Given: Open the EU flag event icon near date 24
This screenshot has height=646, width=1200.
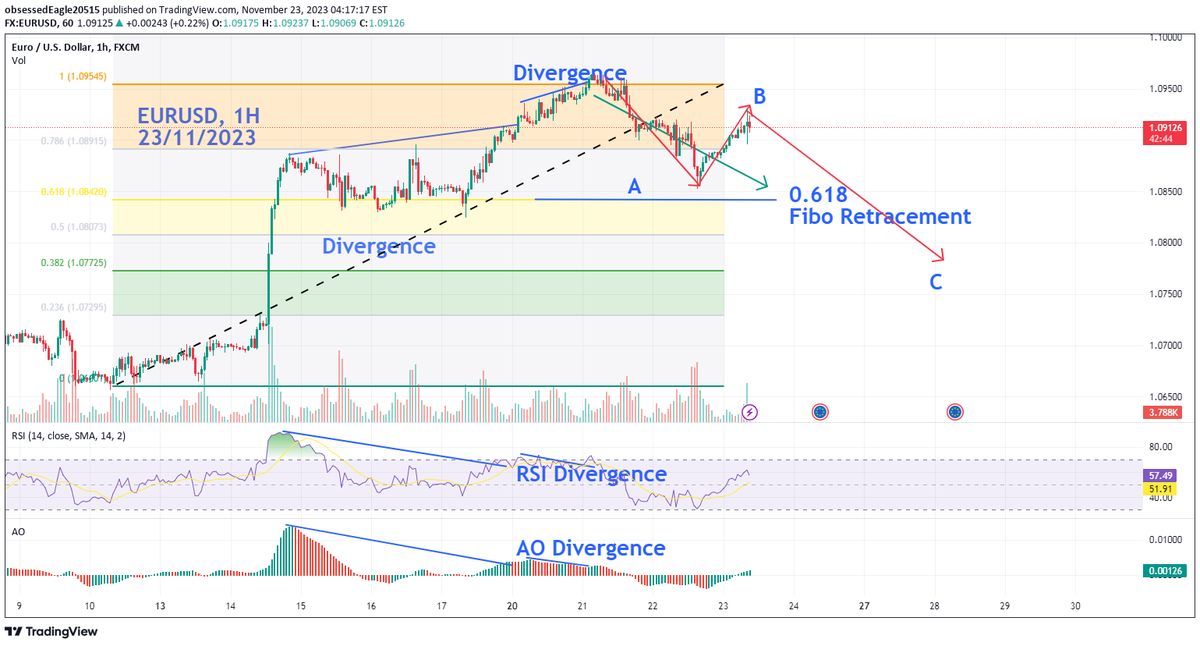Looking at the screenshot, I should 820,411.
